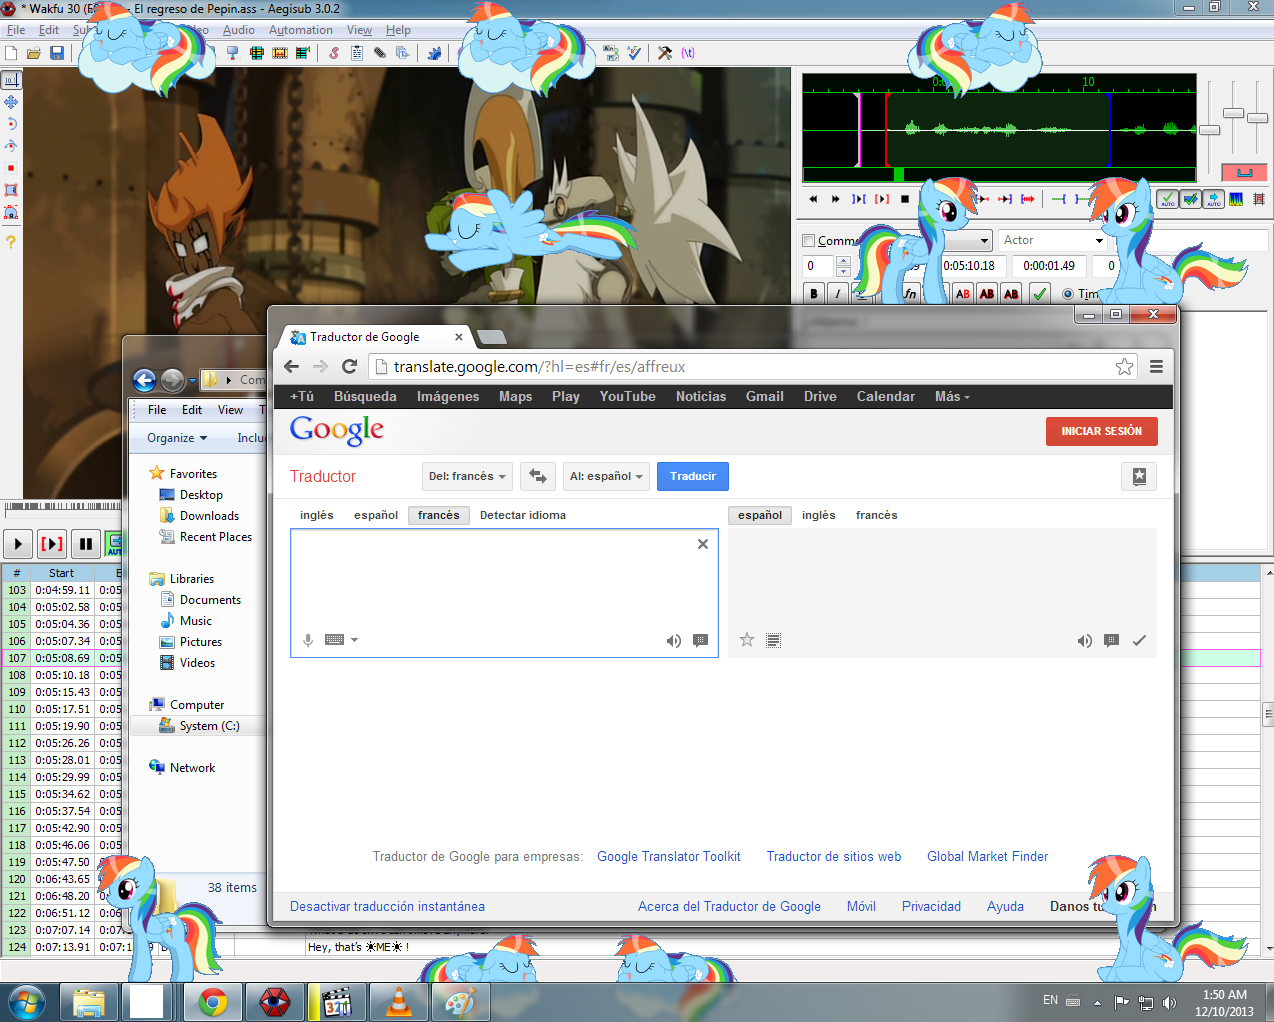The image size is (1274, 1022).
Task: Save subtitles with the floppy disk icon
Action: (x=57, y=53)
